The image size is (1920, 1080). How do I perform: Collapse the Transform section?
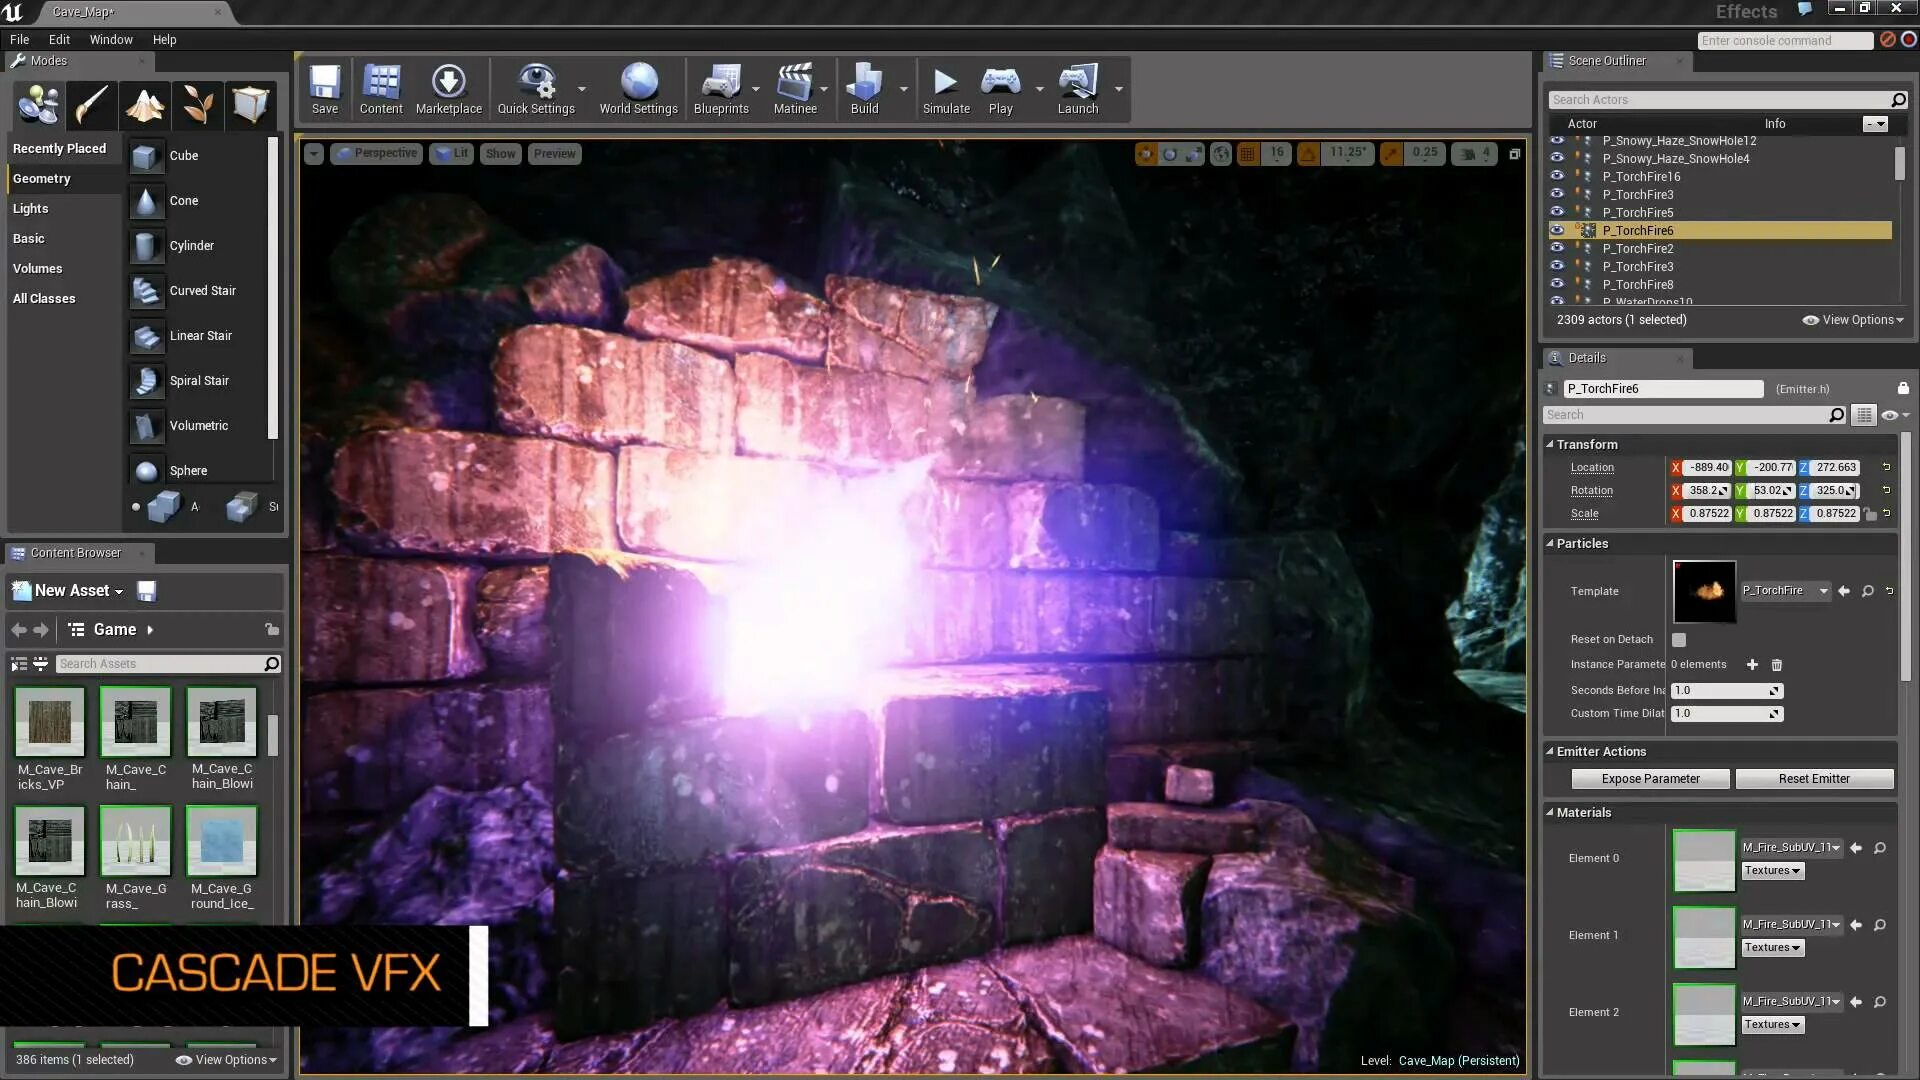(x=1586, y=444)
